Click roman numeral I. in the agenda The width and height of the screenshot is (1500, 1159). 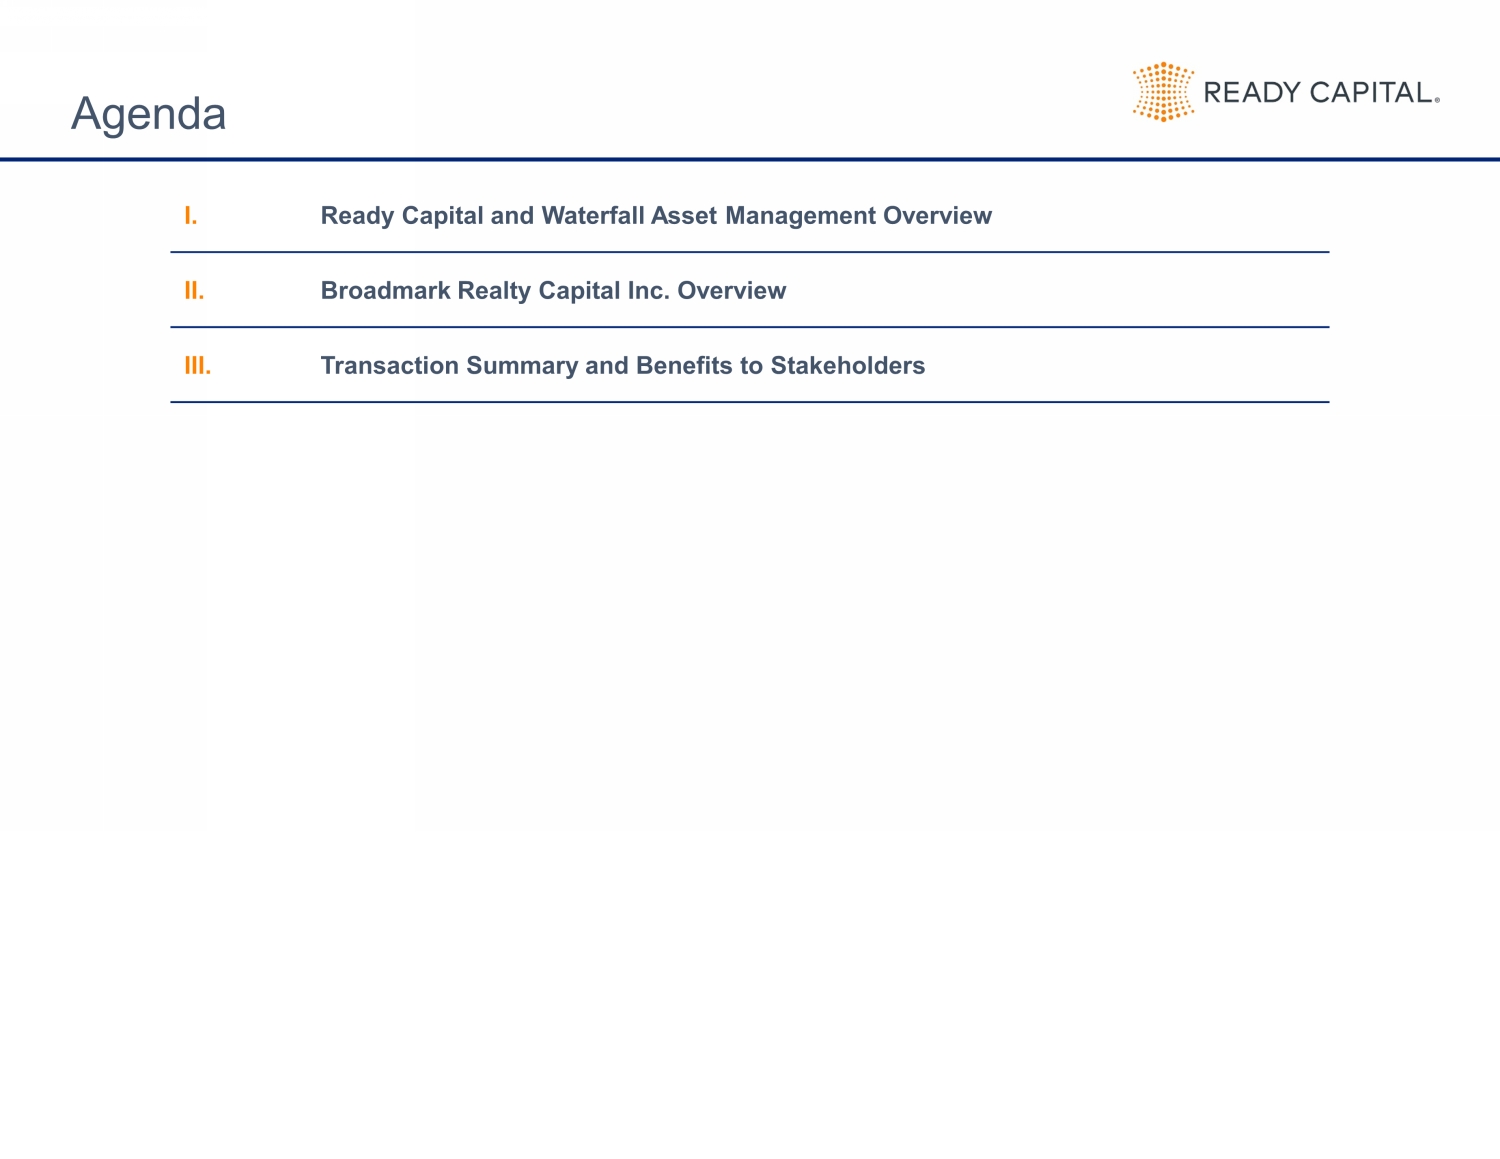(x=191, y=216)
